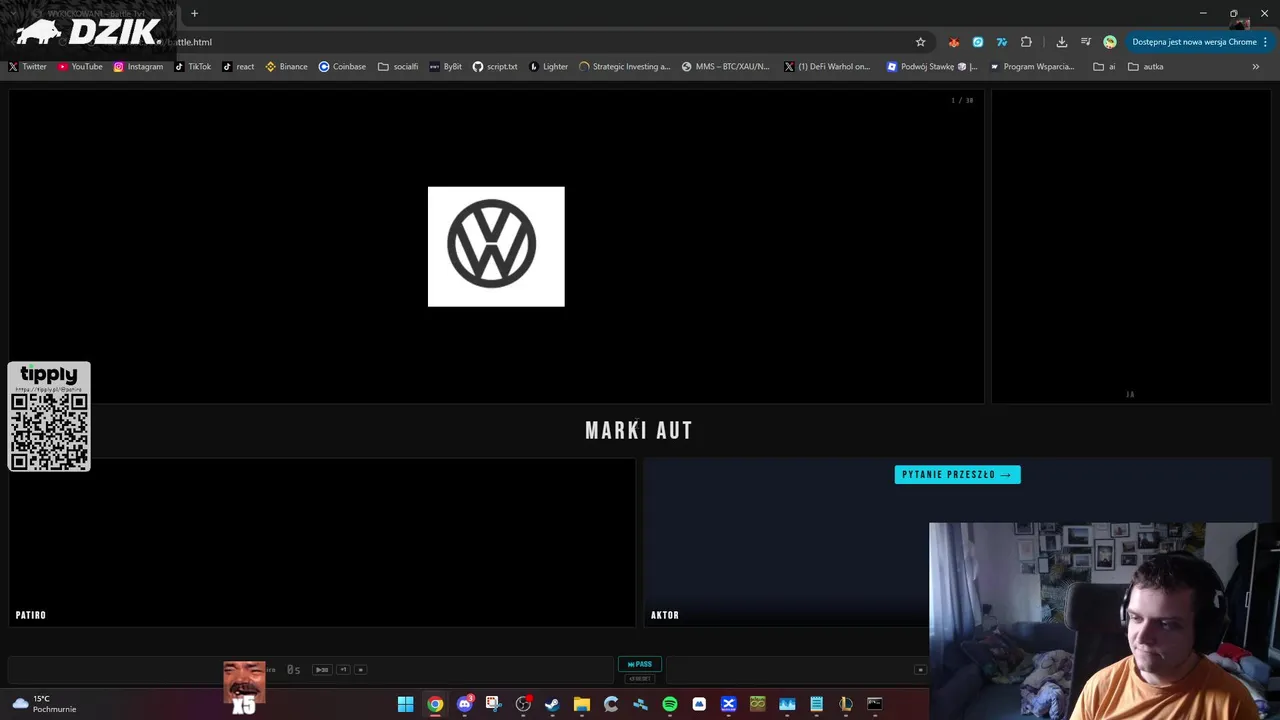Show hidden bookmarks with the double chevron
The height and width of the screenshot is (720, 1280).
click(x=1255, y=67)
